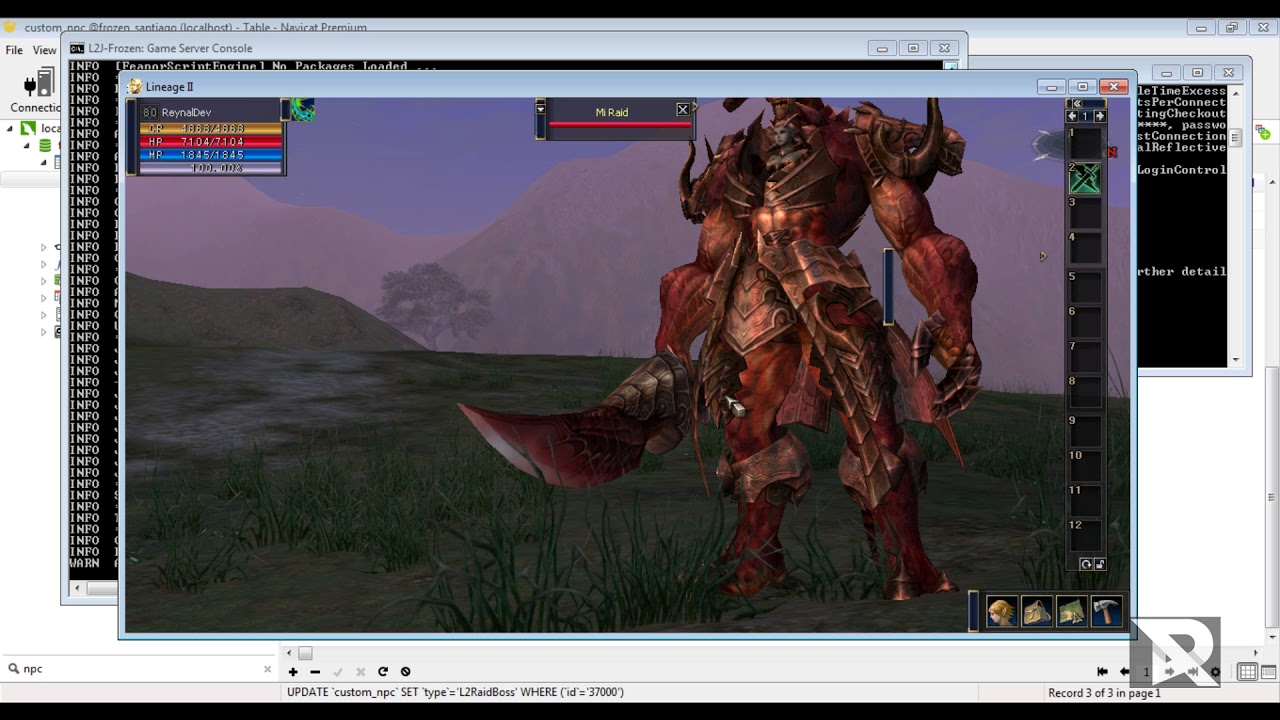Click the CP 4868/4868 bar
Screen dimensions: 1280x720
(x=211, y=129)
